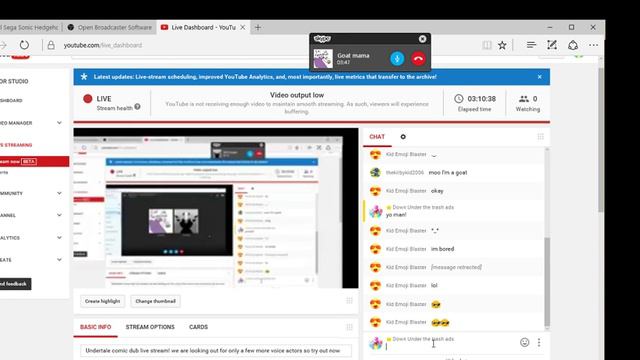Open Edge share icon
This screenshot has height=360, width=640.
(x=573, y=45)
